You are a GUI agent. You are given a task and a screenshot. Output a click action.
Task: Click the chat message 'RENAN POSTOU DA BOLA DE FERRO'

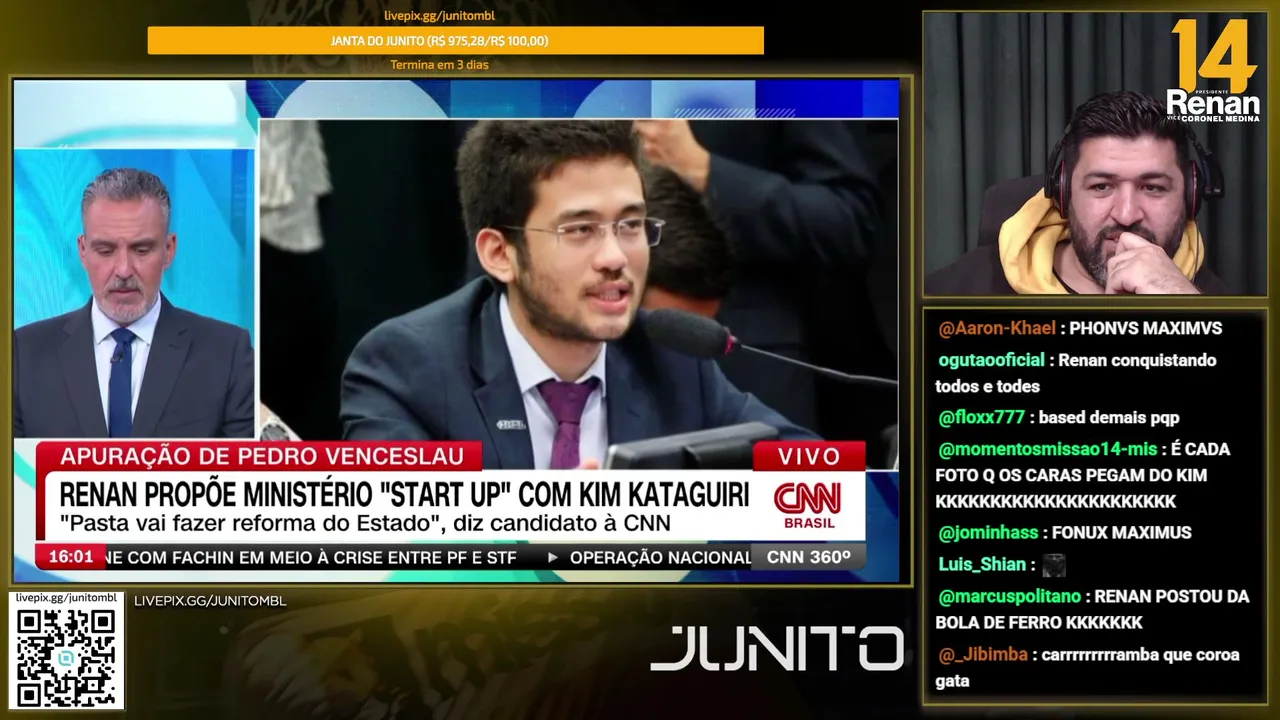(1092, 610)
